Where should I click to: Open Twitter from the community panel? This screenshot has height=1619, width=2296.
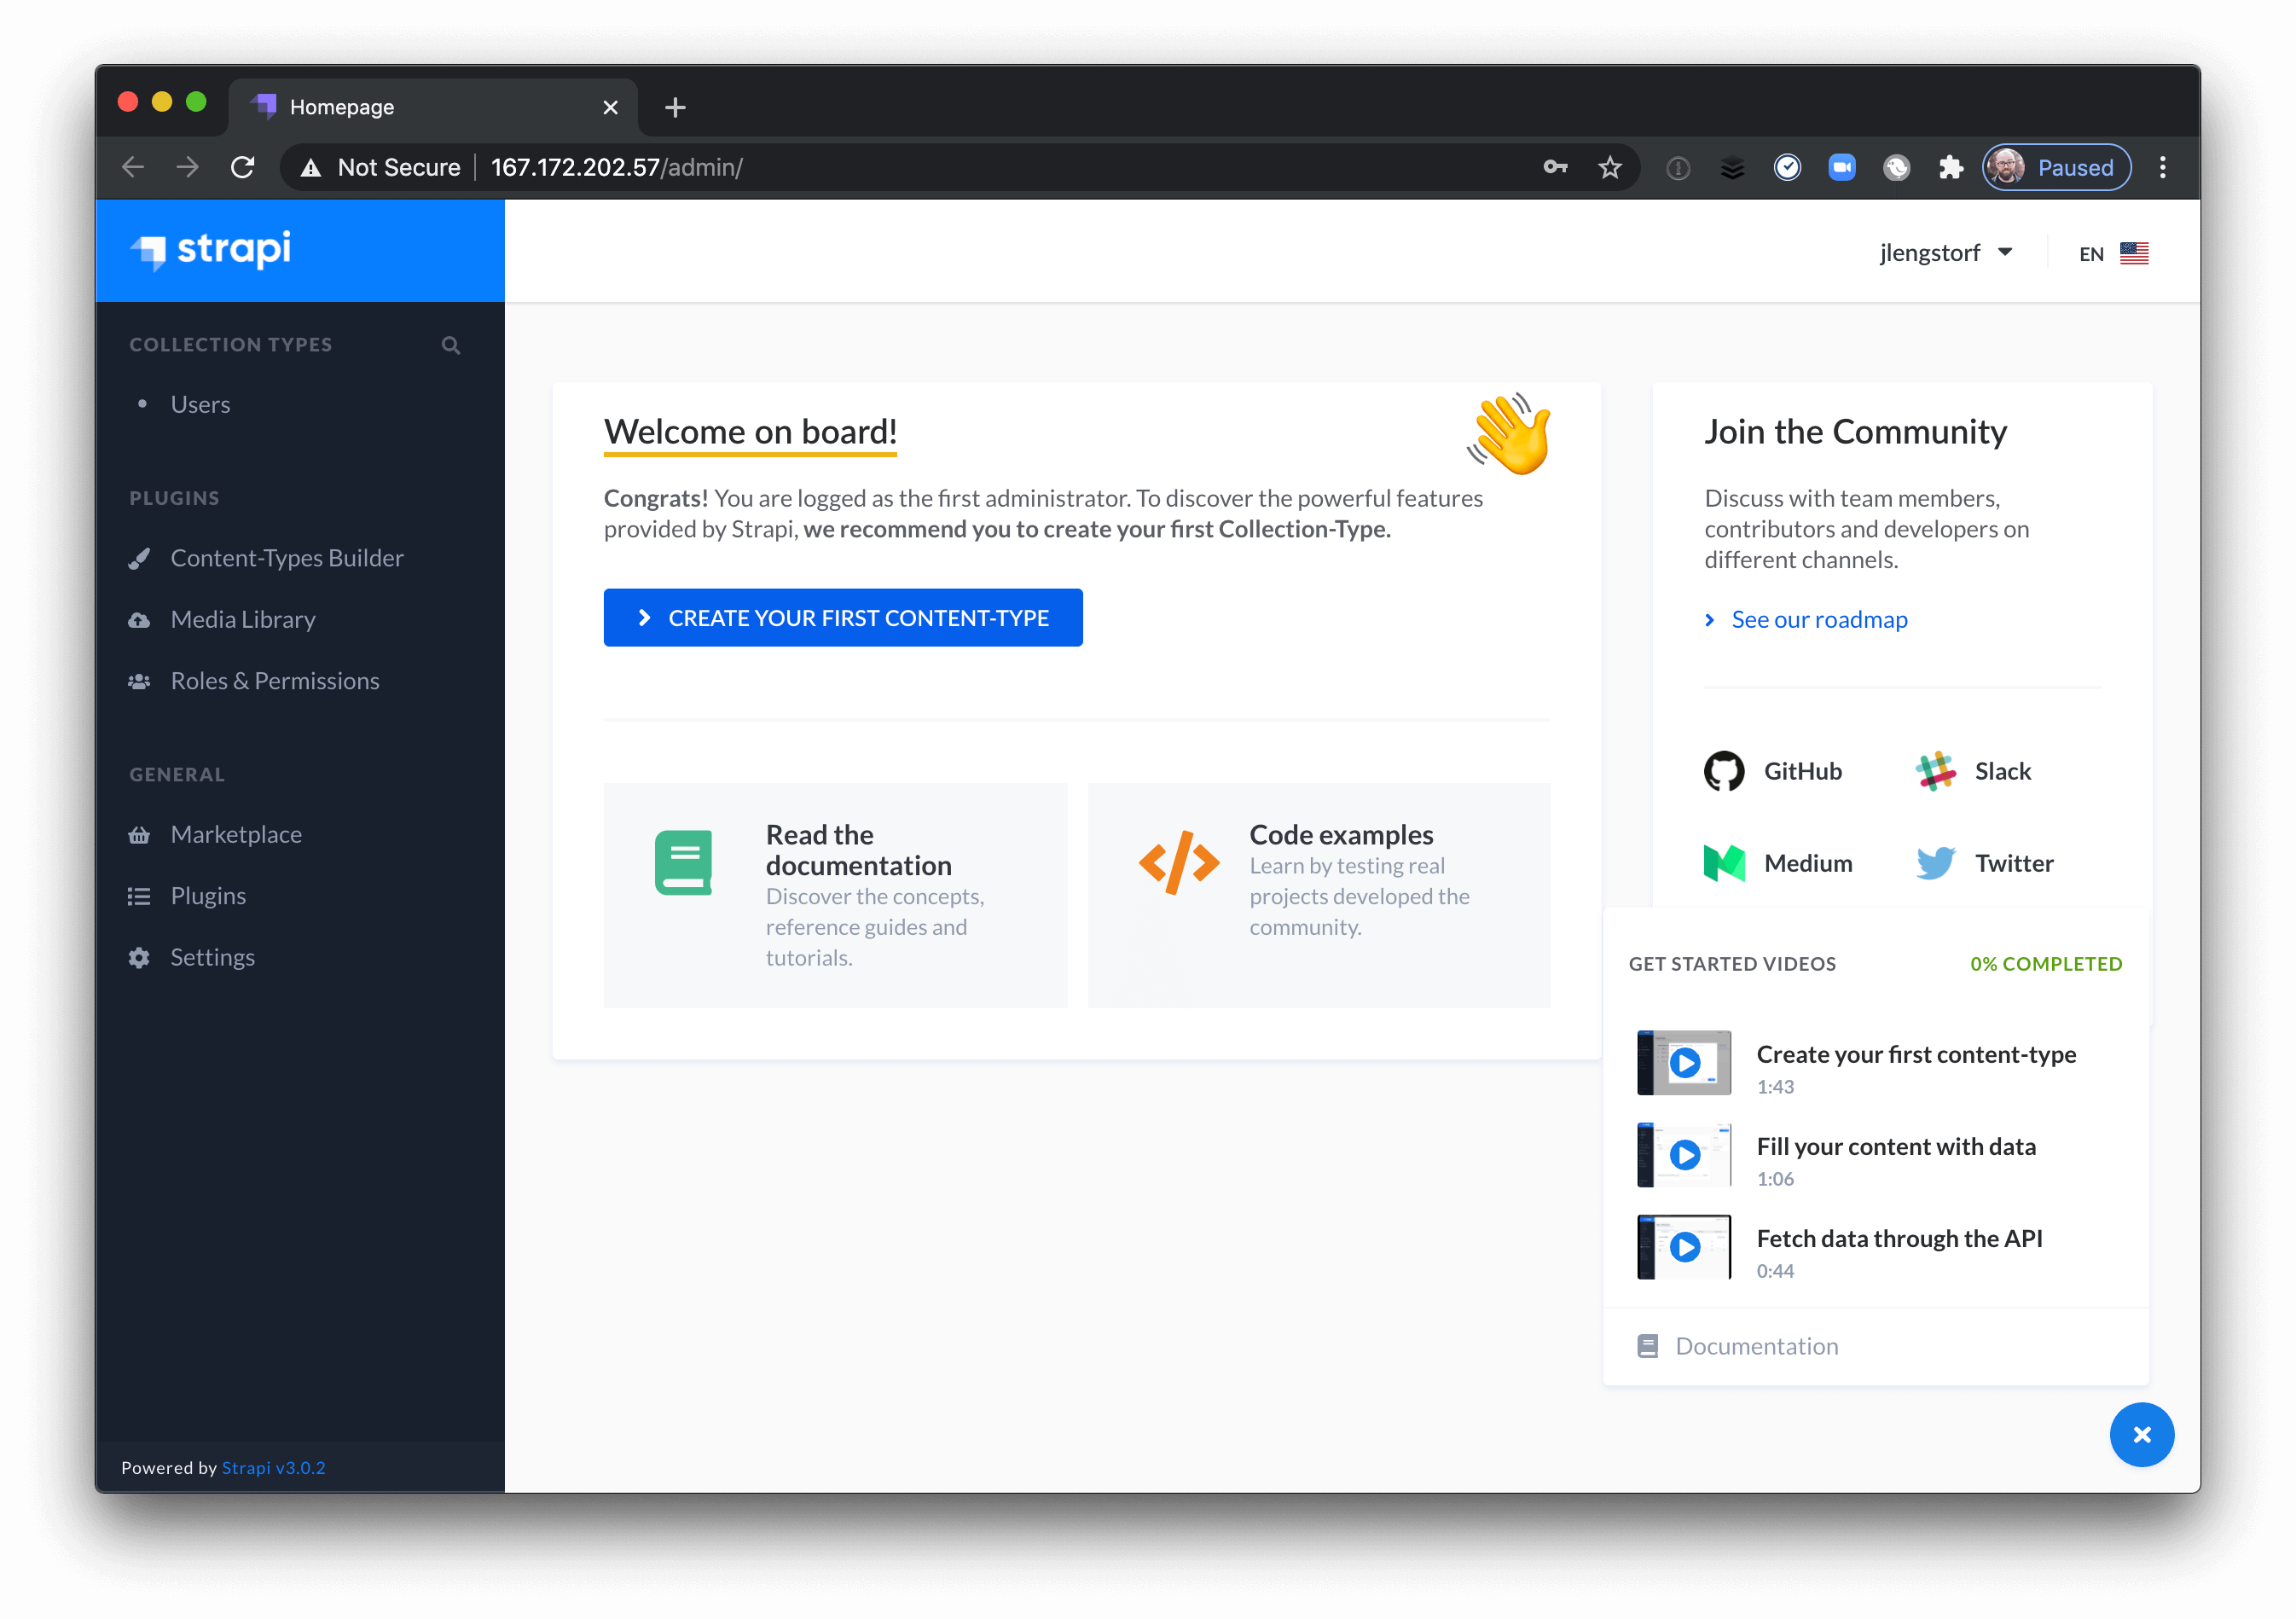1936,862
